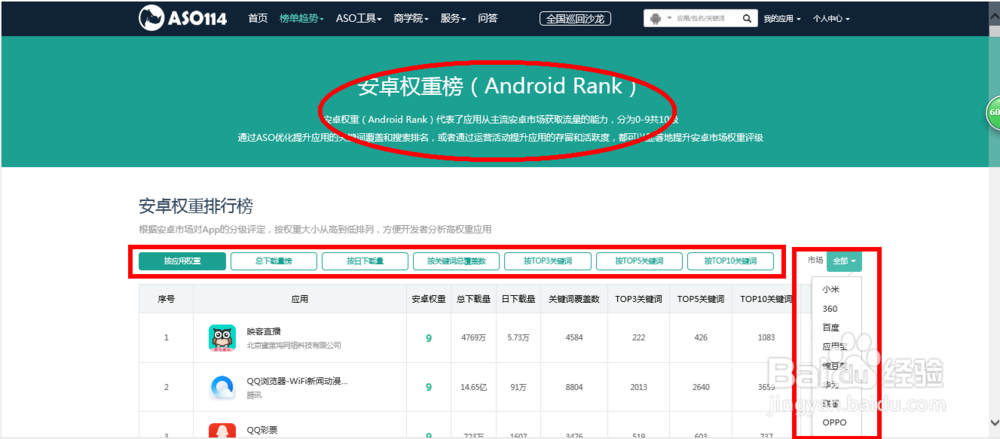The image size is (1000, 439).
Task: Expand the 商学院 menu
Action: coord(411,19)
